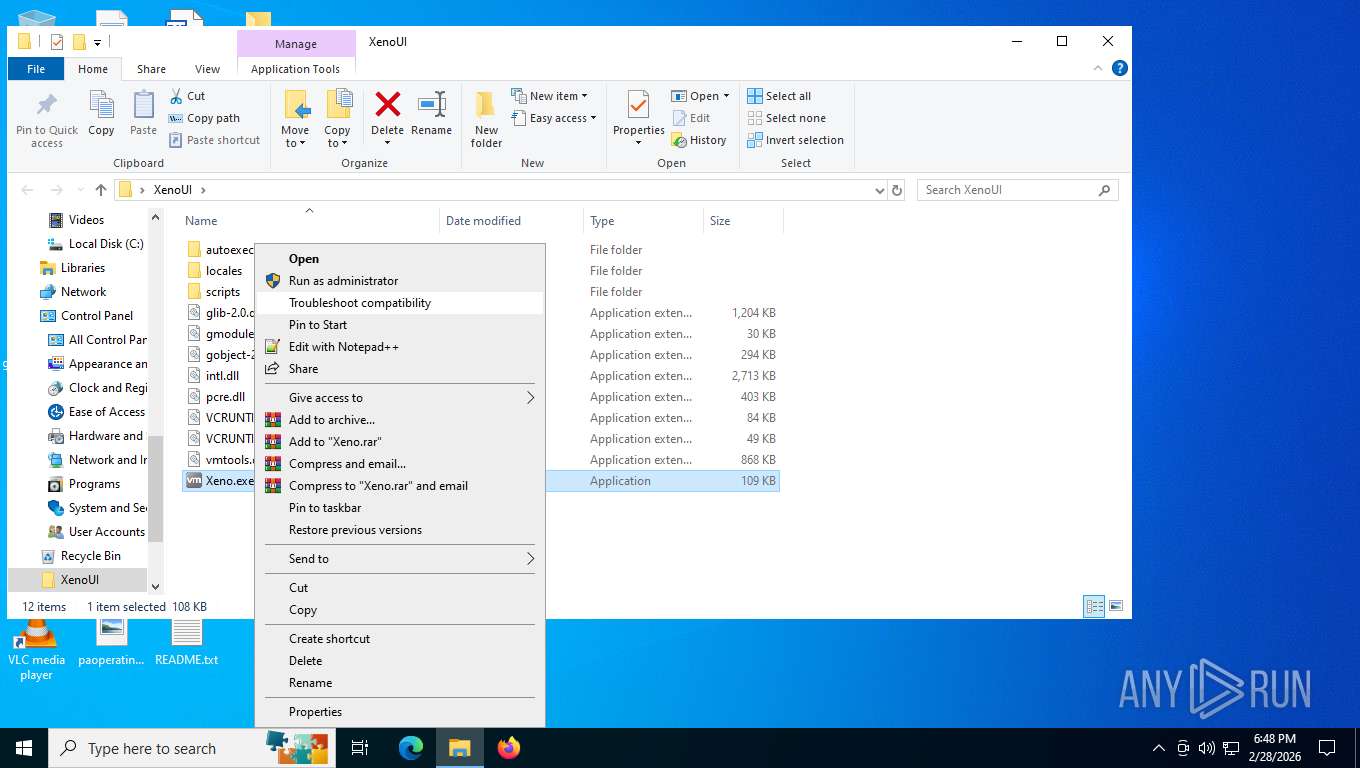Choose Restore previous versions

point(399,530)
